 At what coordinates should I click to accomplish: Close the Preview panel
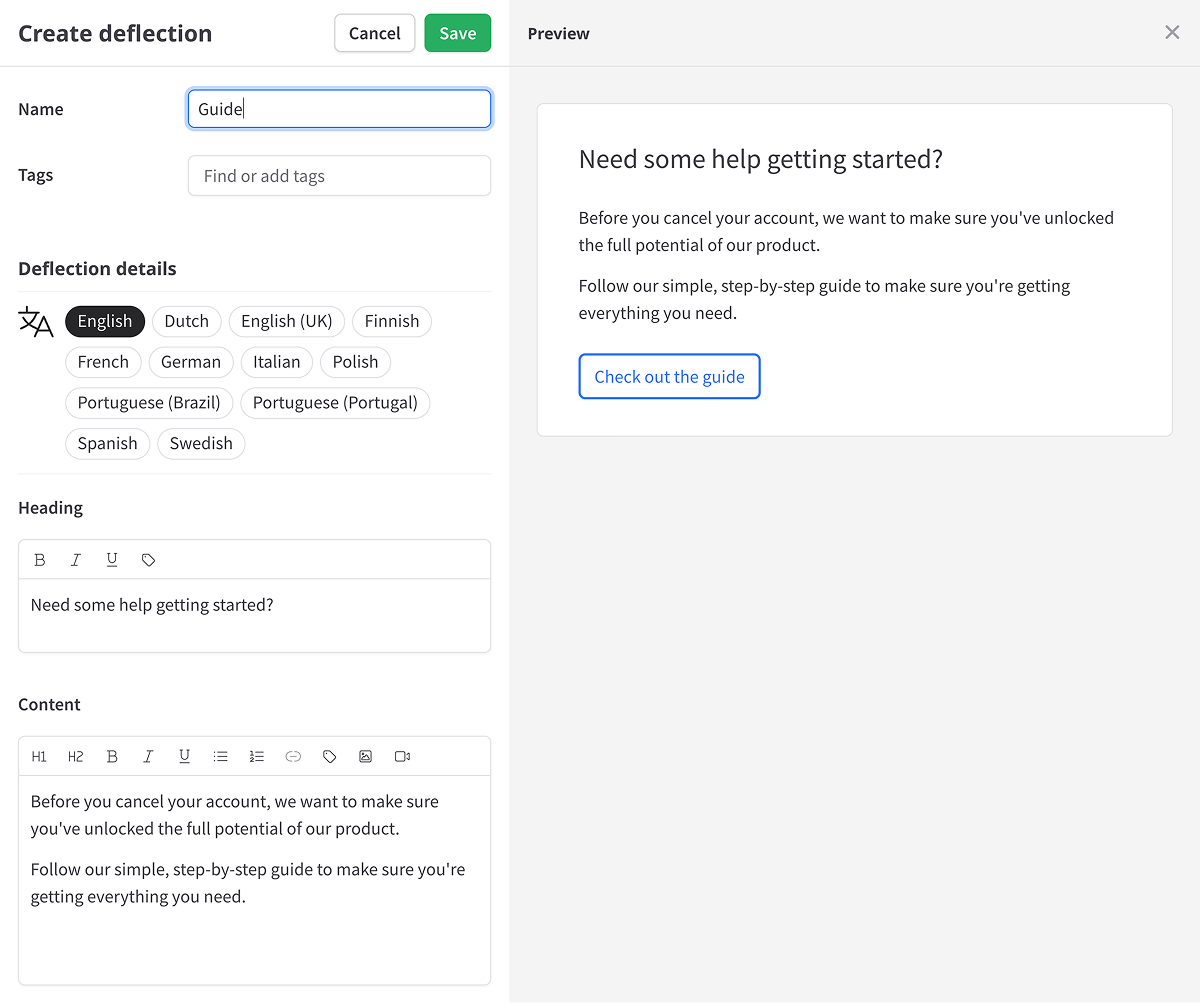coord(1172,33)
